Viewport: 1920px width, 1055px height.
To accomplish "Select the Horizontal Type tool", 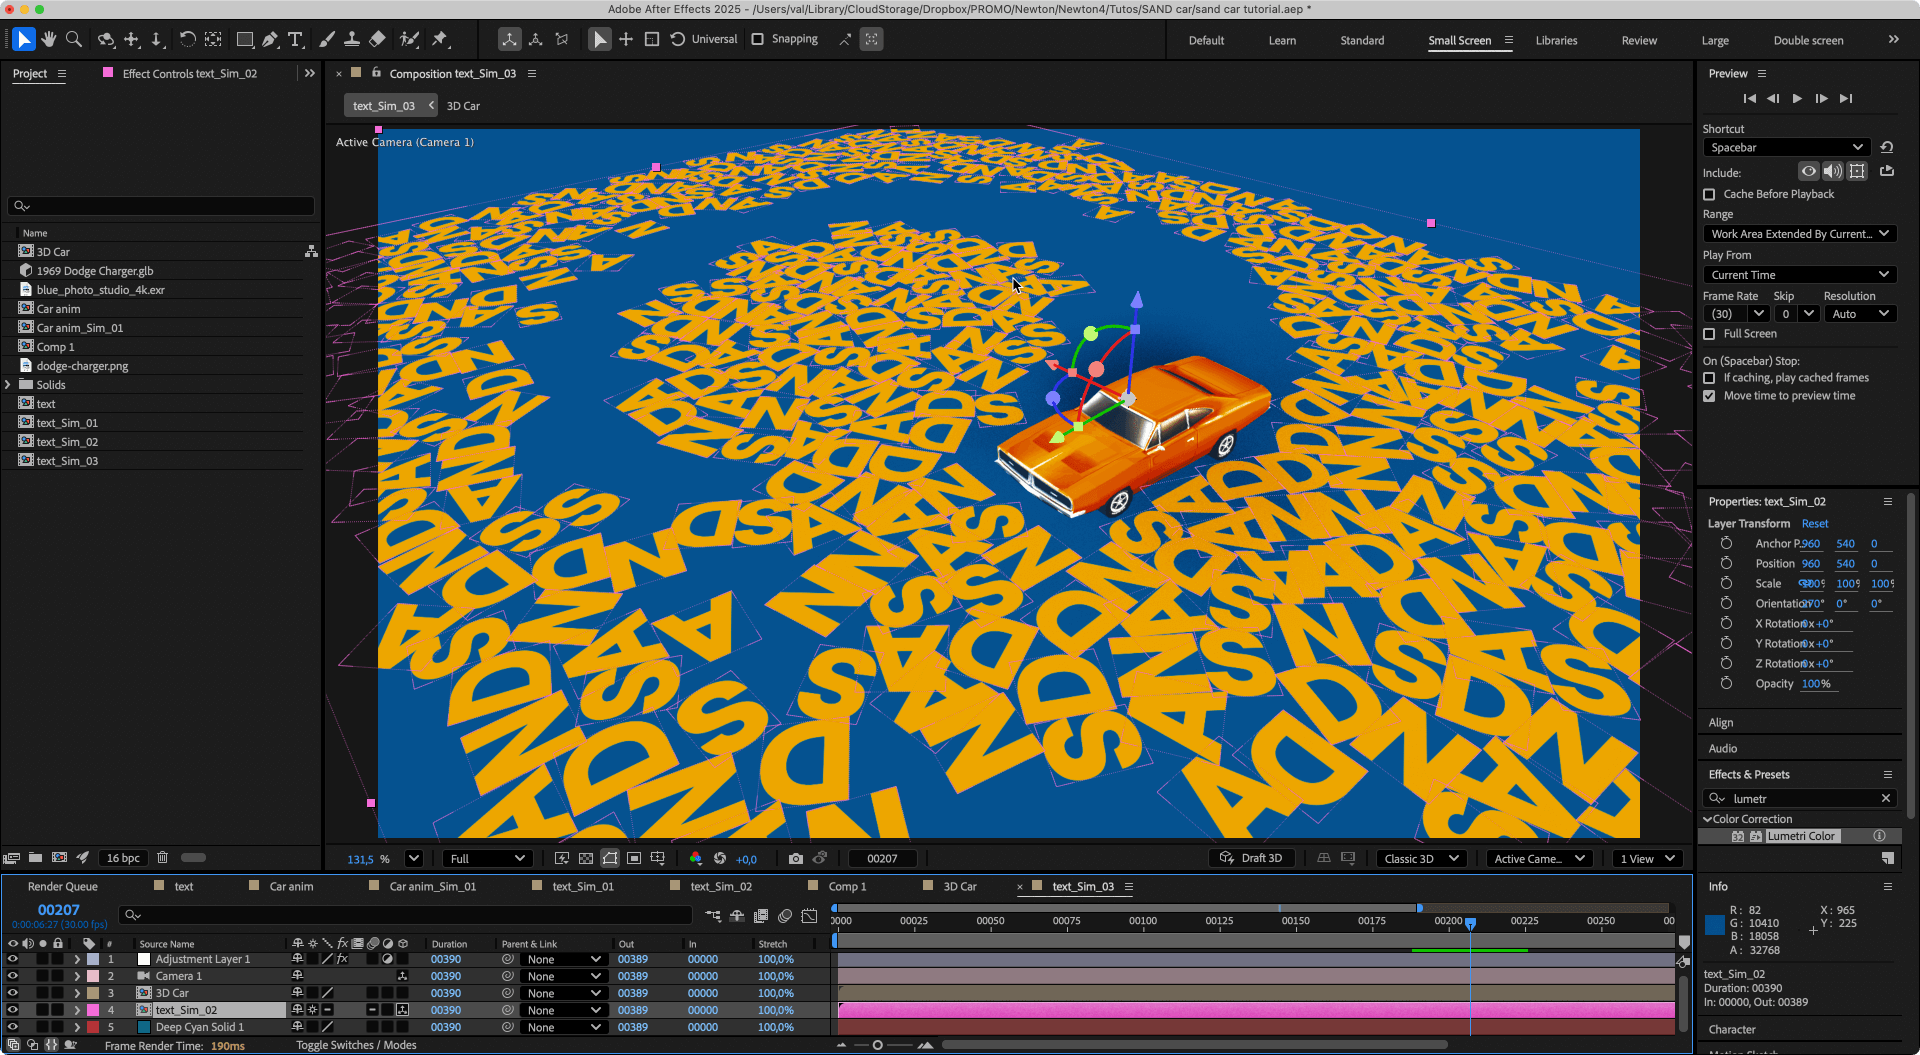I will (295, 39).
